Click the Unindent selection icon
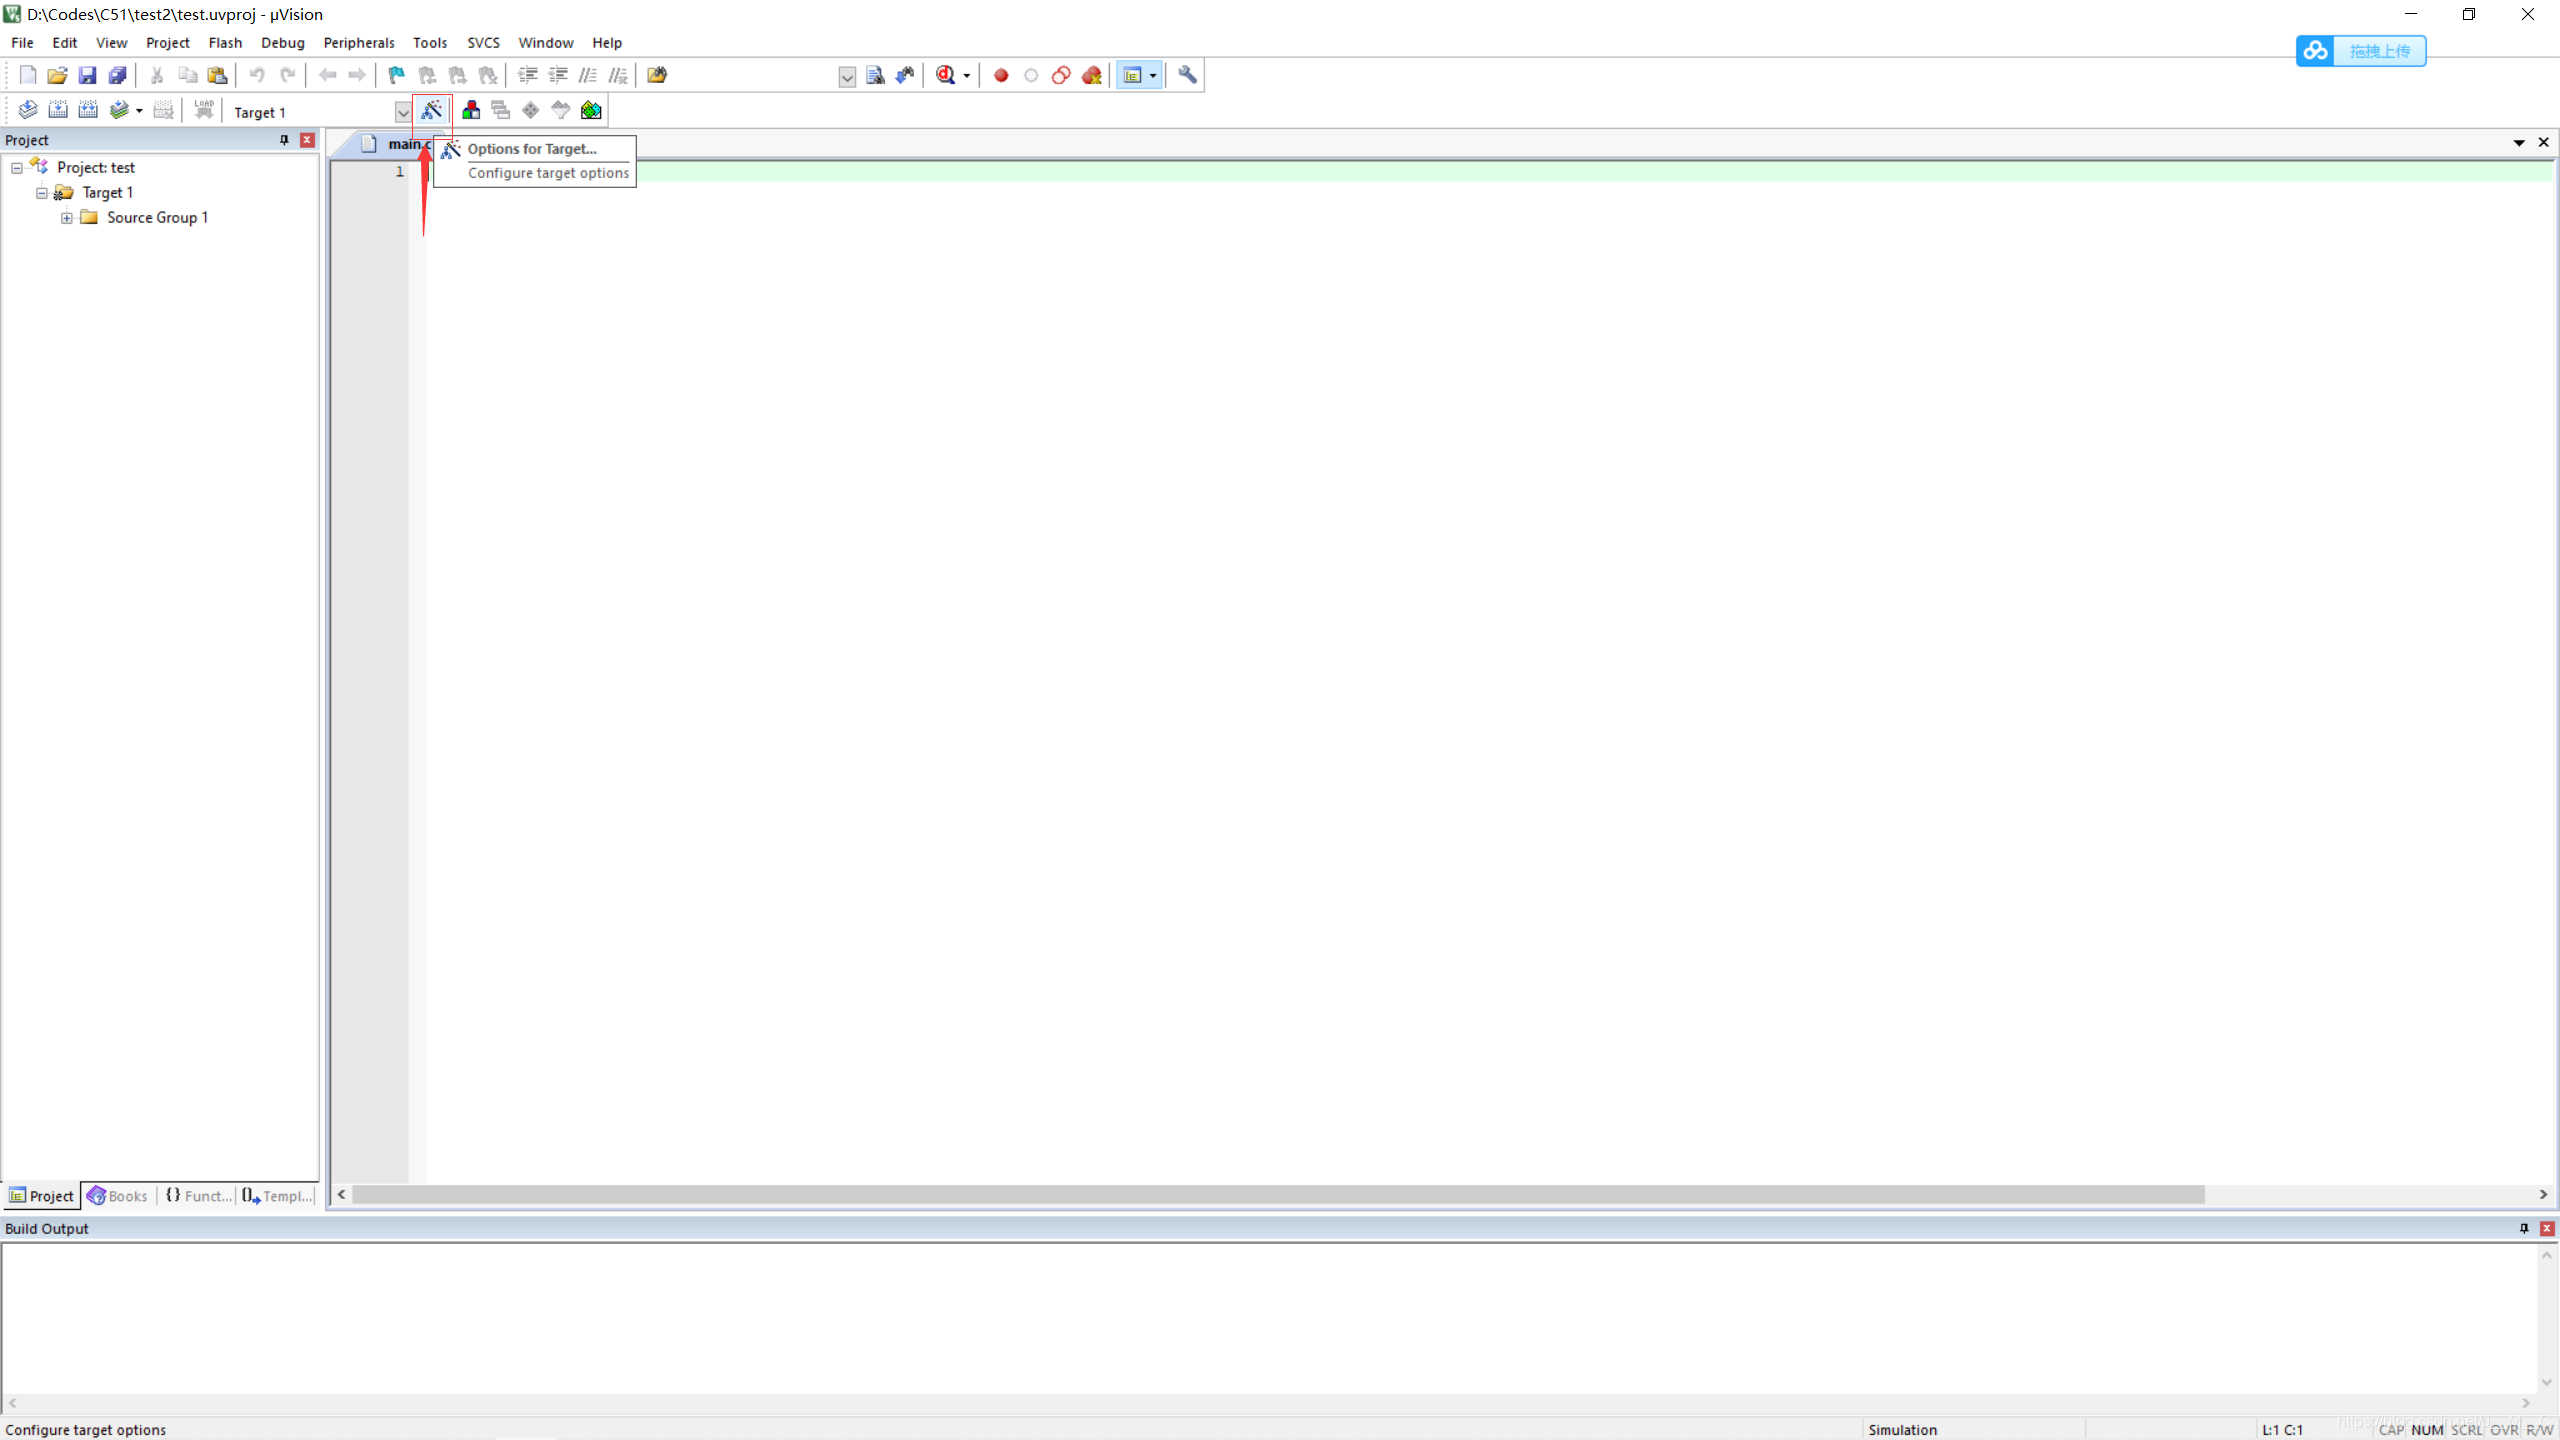2560x1440 pixels. 558,75
